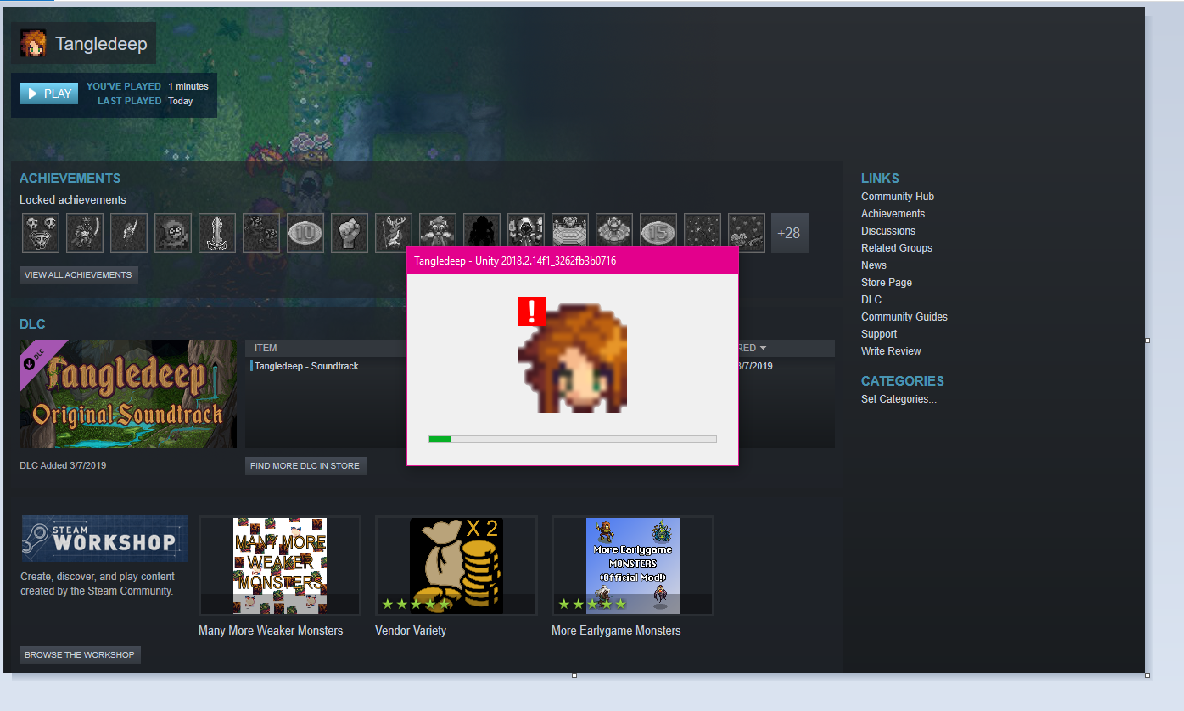Open the News link
Image resolution: width=1184 pixels, height=711 pixels.
coord(874,265)
